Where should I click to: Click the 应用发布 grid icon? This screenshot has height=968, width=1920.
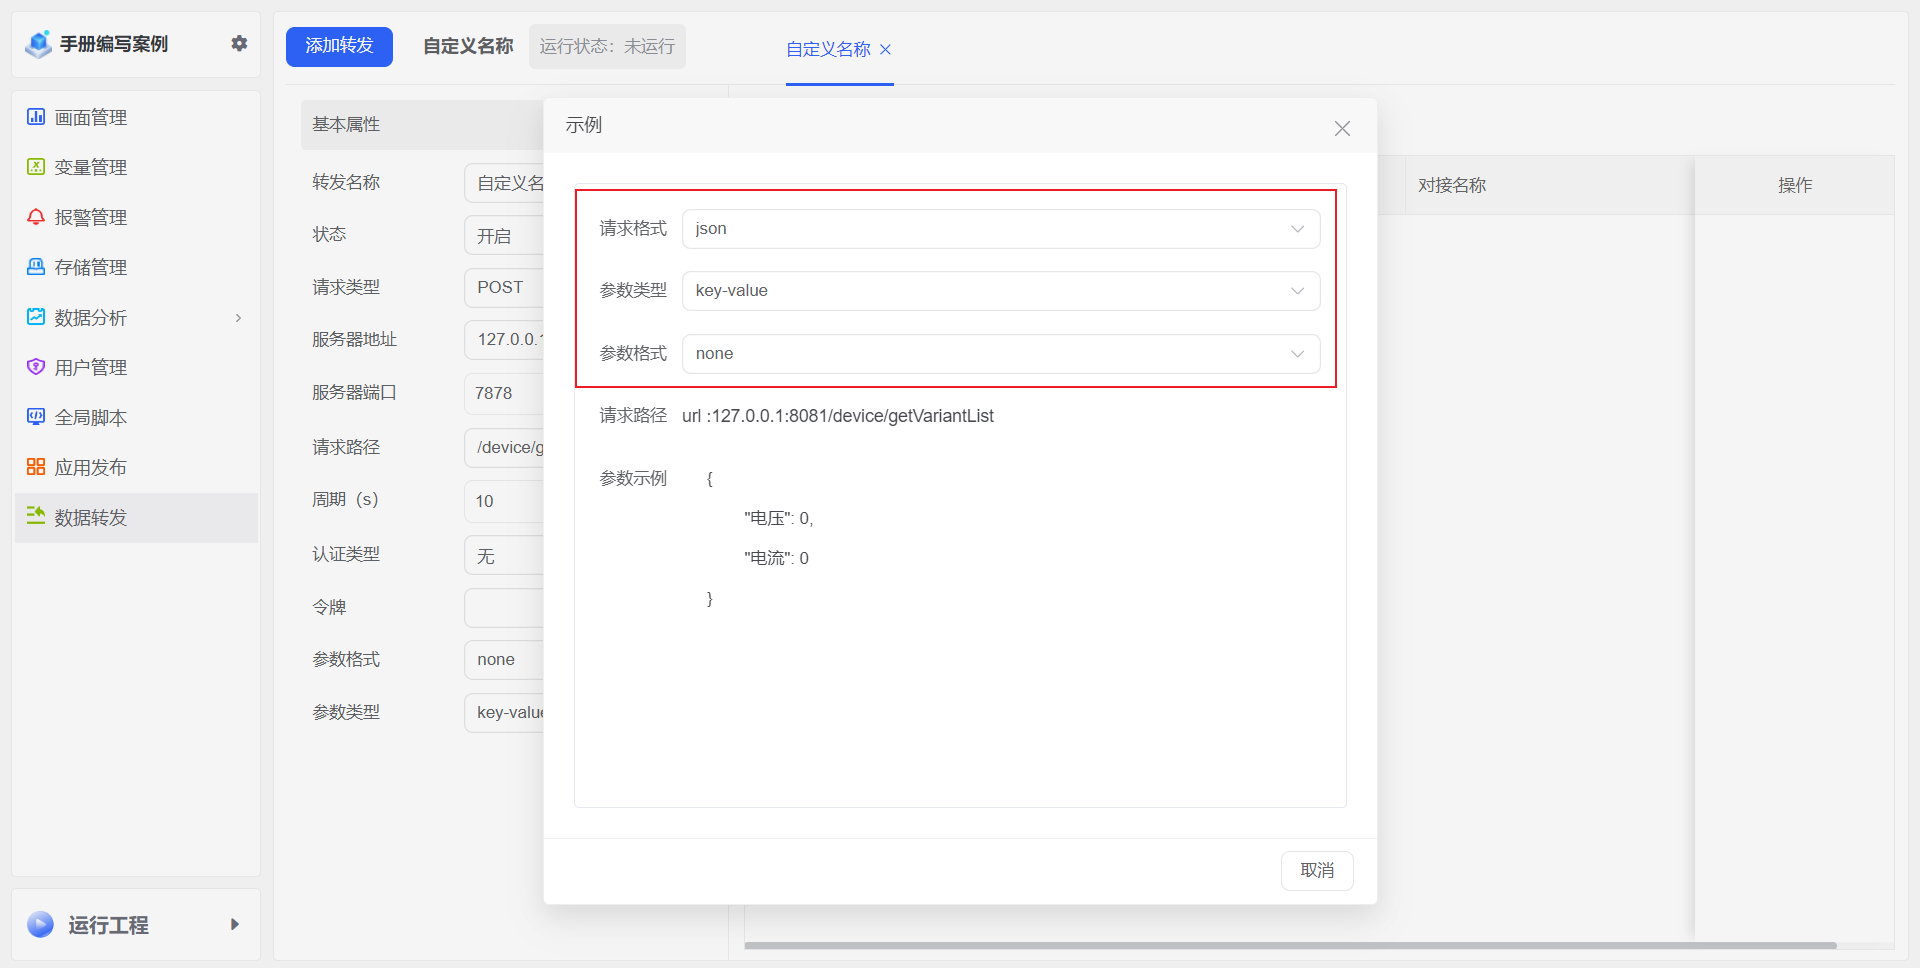[x=36, y=467]
